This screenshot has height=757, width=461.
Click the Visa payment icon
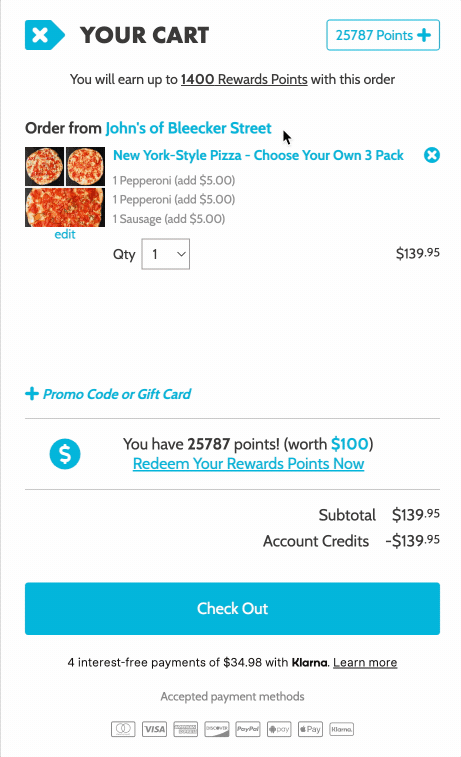[x=154, y=729]
